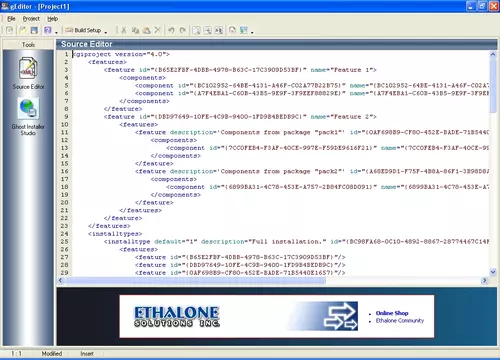Click the Copy toolbar icon

[135, 30]
